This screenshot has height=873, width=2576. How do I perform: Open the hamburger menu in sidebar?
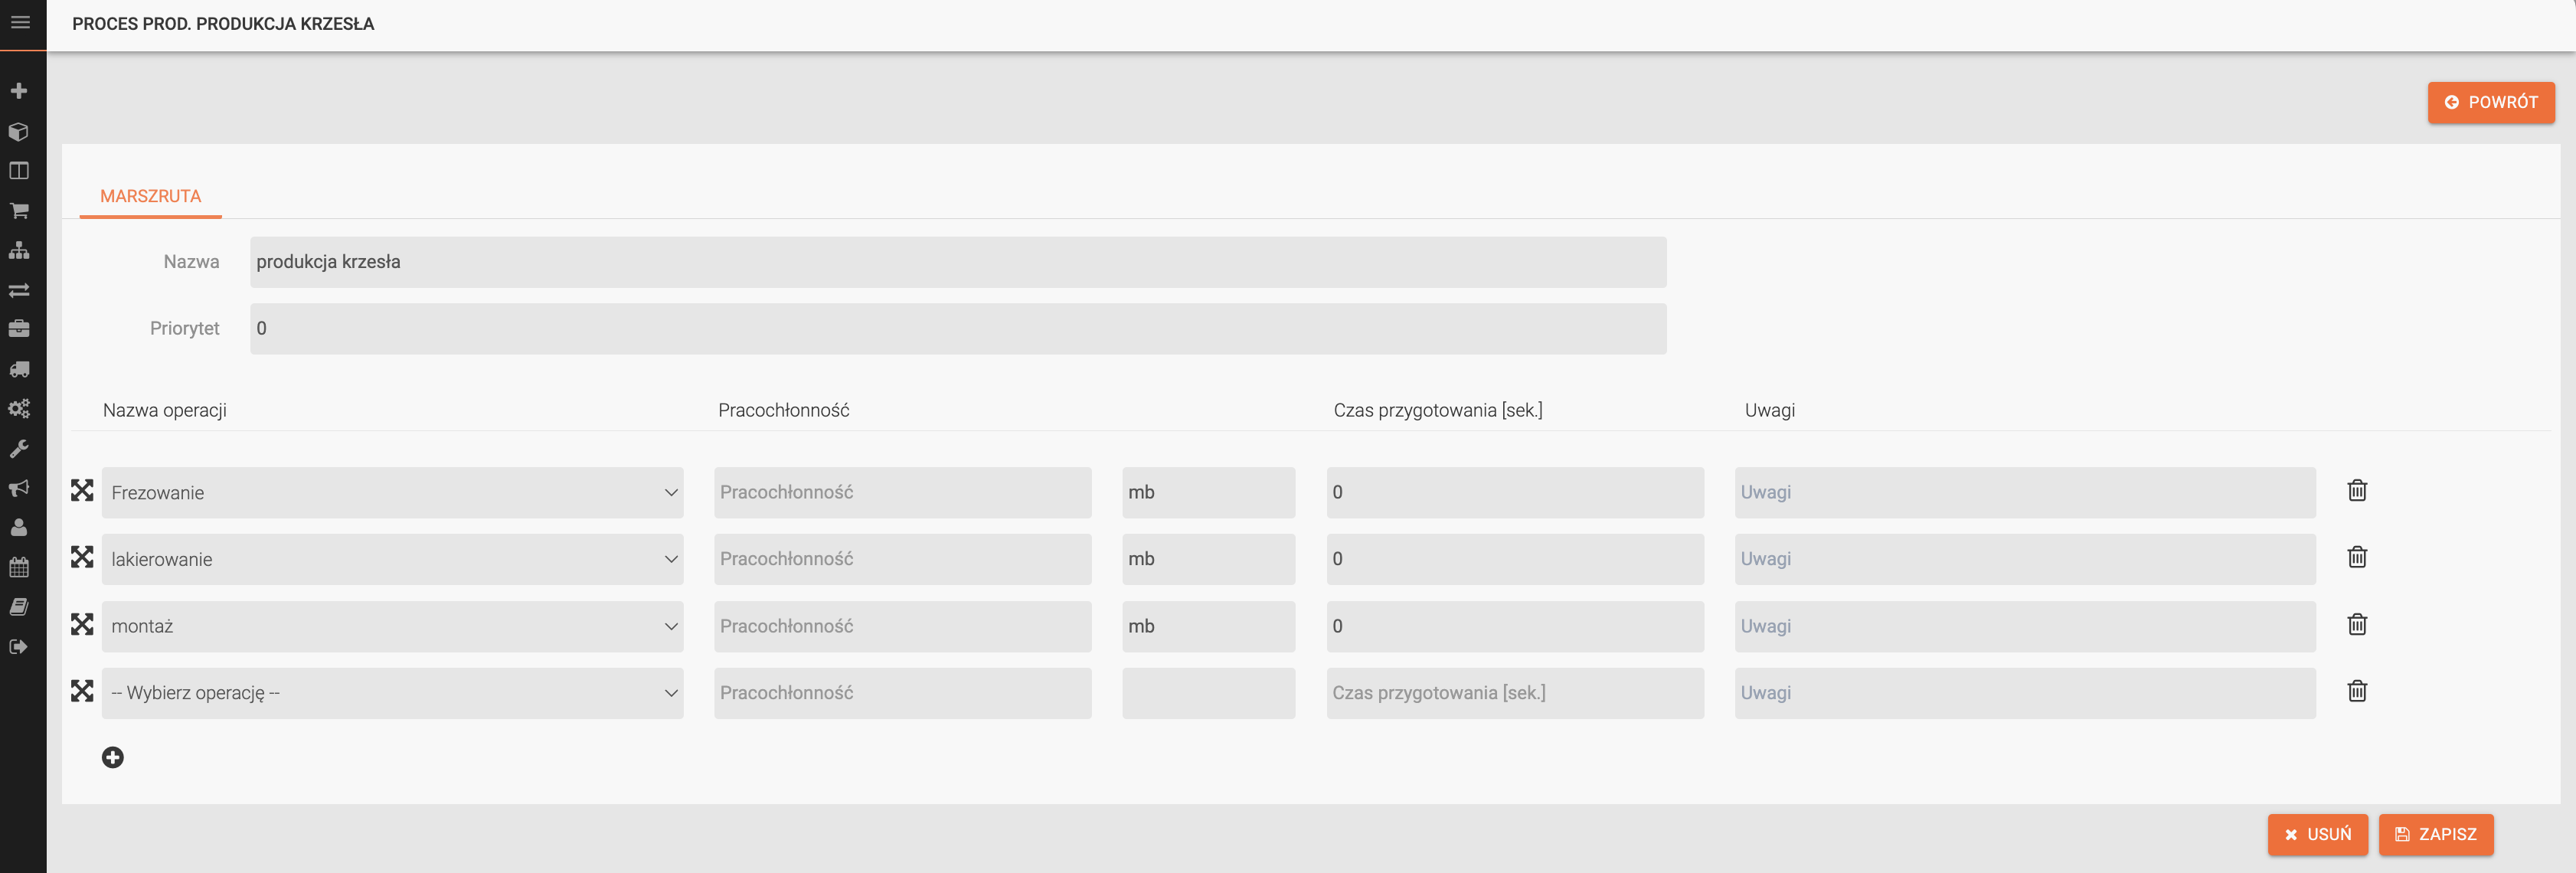pyautogui.click(x=20, y=22)
